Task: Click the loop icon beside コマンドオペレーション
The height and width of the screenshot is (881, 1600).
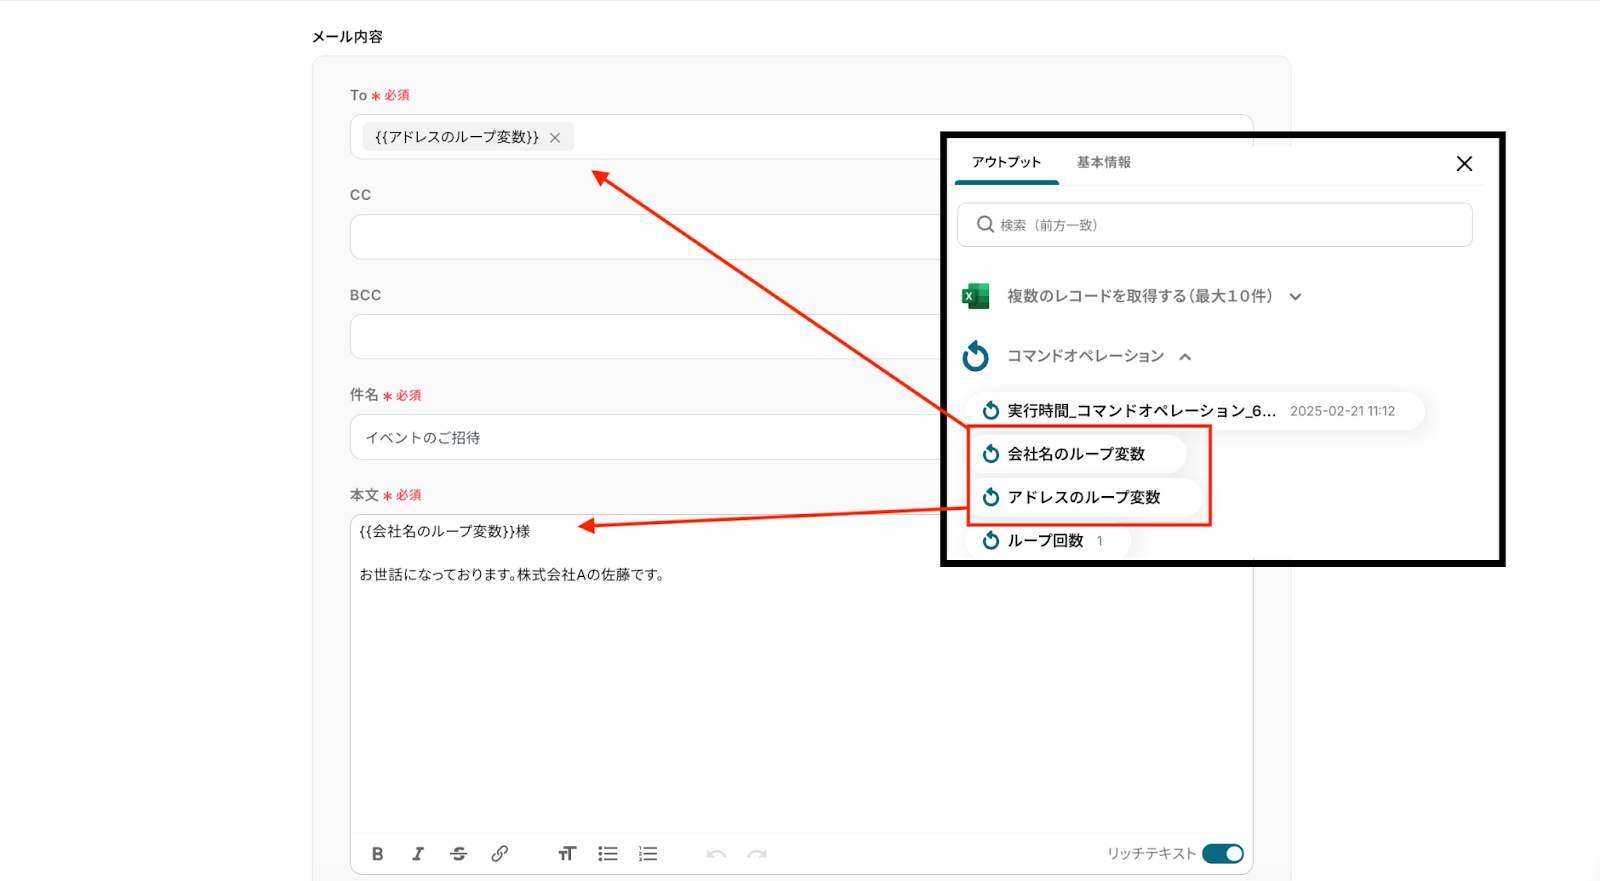Action: [x=975, y=356]
